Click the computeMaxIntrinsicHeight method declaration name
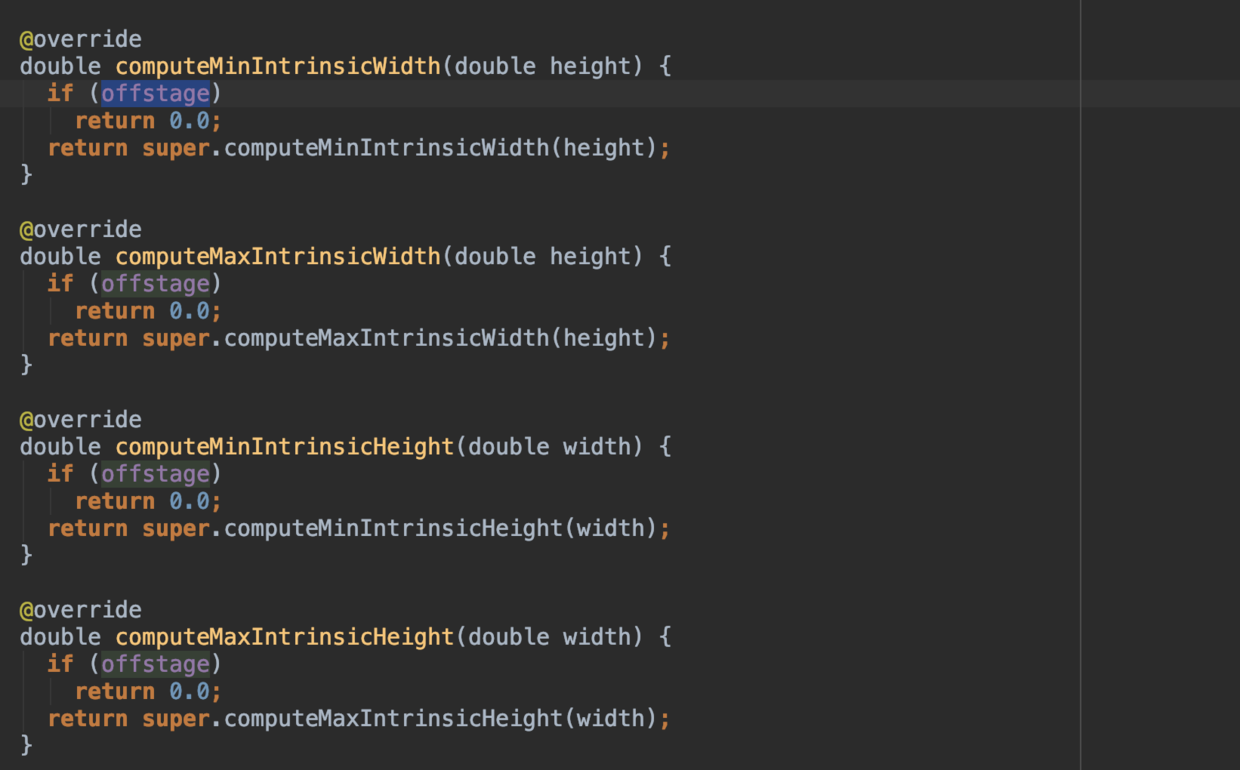This screenshot has height=770, width=1240. click(284, 636)
